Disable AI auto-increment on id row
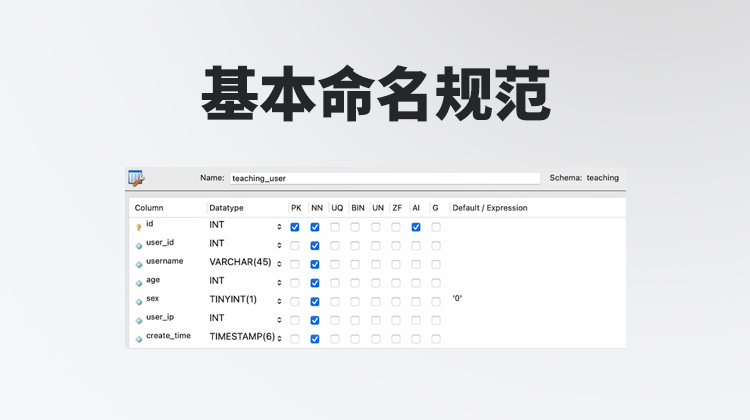Screen dimensions: 750x420 click(x=416, y=227)
